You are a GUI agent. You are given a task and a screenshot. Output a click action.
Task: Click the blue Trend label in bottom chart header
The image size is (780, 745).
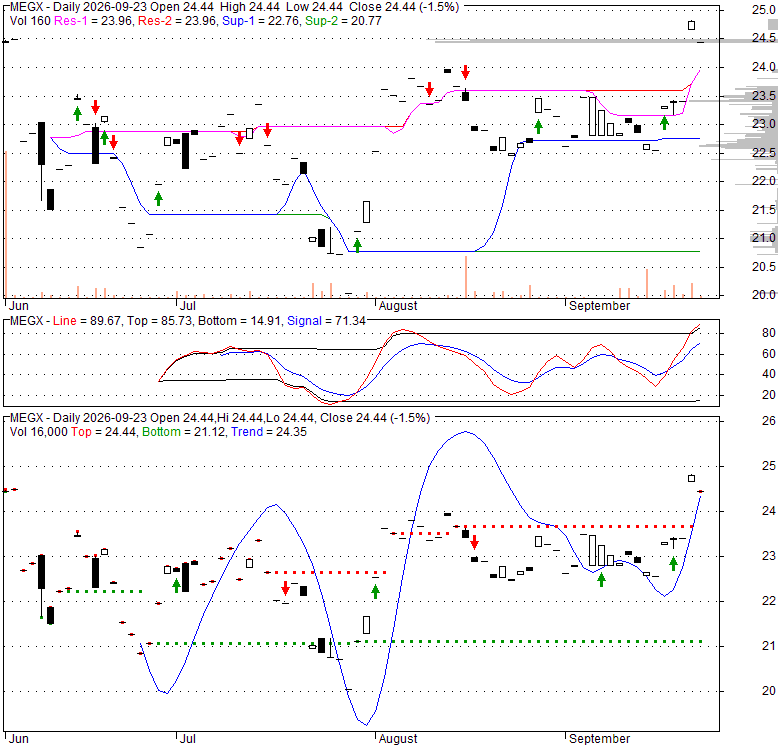coord(245,432)
